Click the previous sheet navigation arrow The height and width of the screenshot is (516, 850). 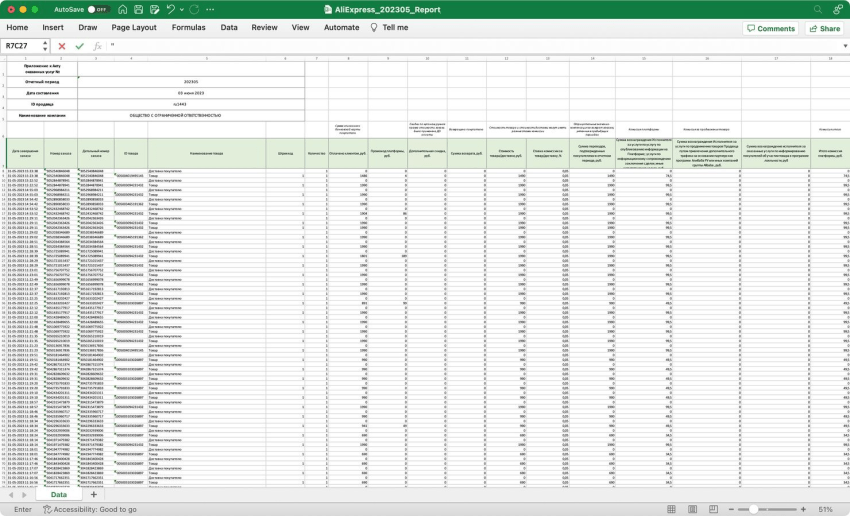(11, 494)
